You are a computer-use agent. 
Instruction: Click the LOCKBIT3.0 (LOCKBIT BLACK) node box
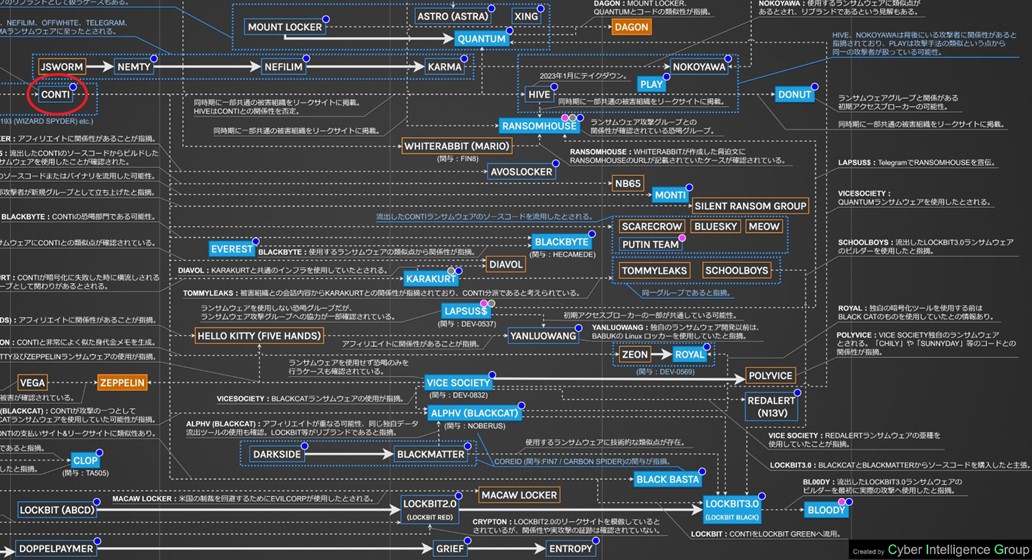(732, 510)
